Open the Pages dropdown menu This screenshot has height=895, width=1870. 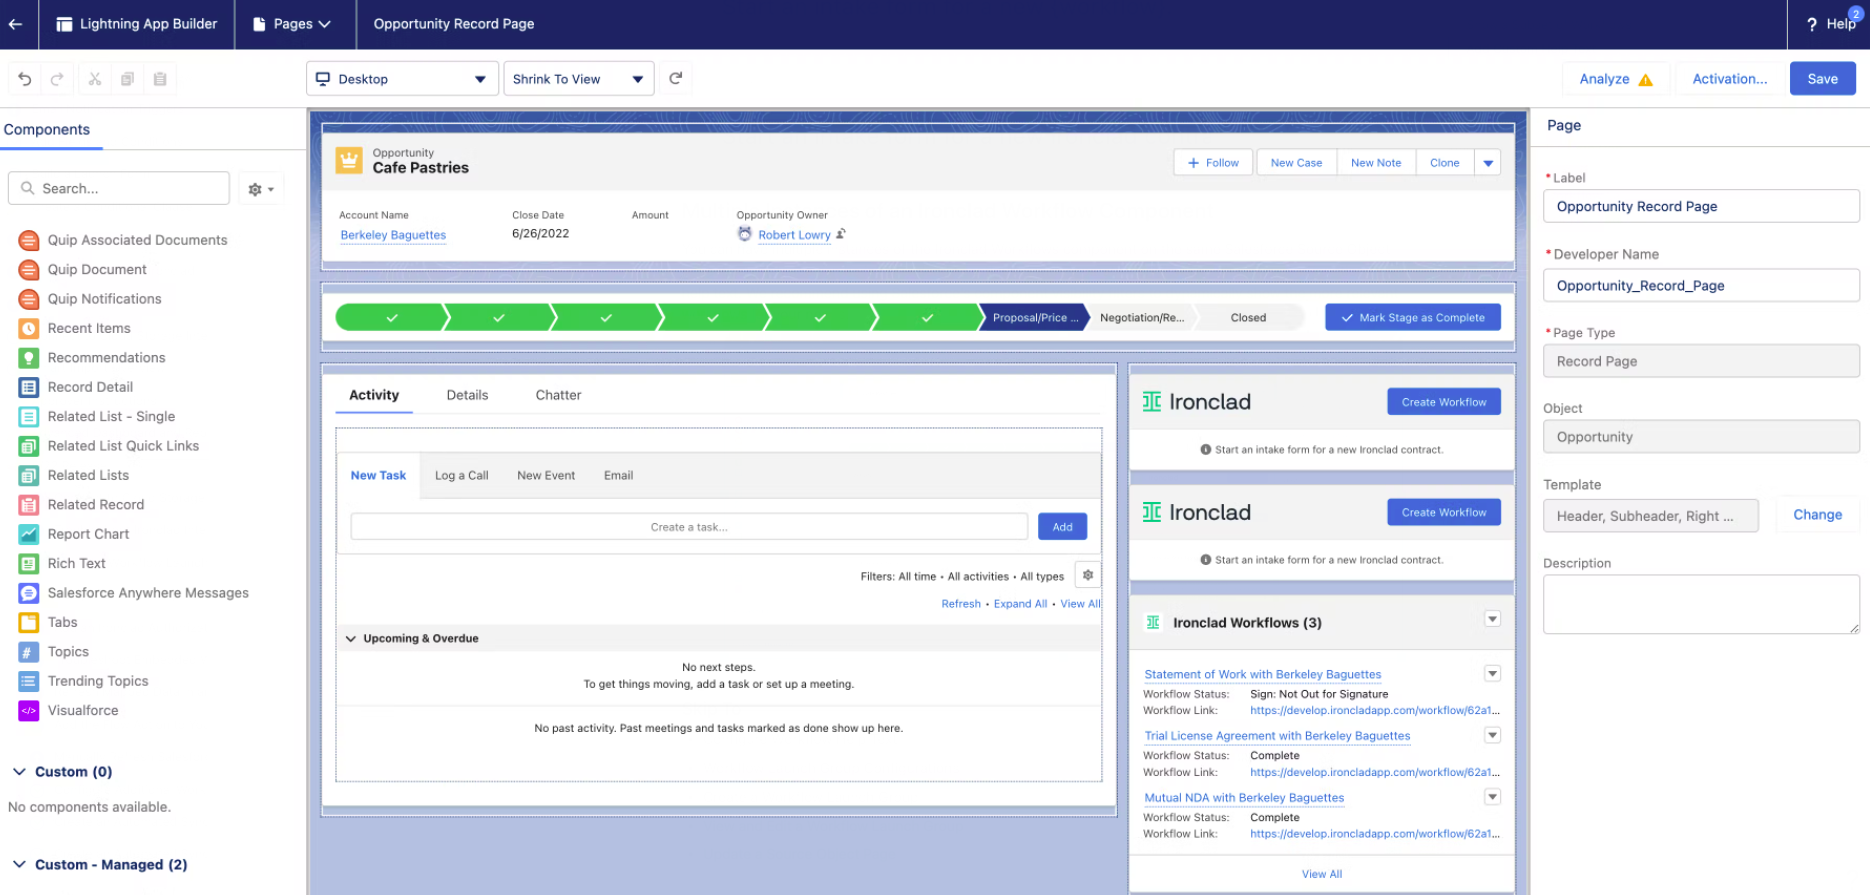[291, 24]
